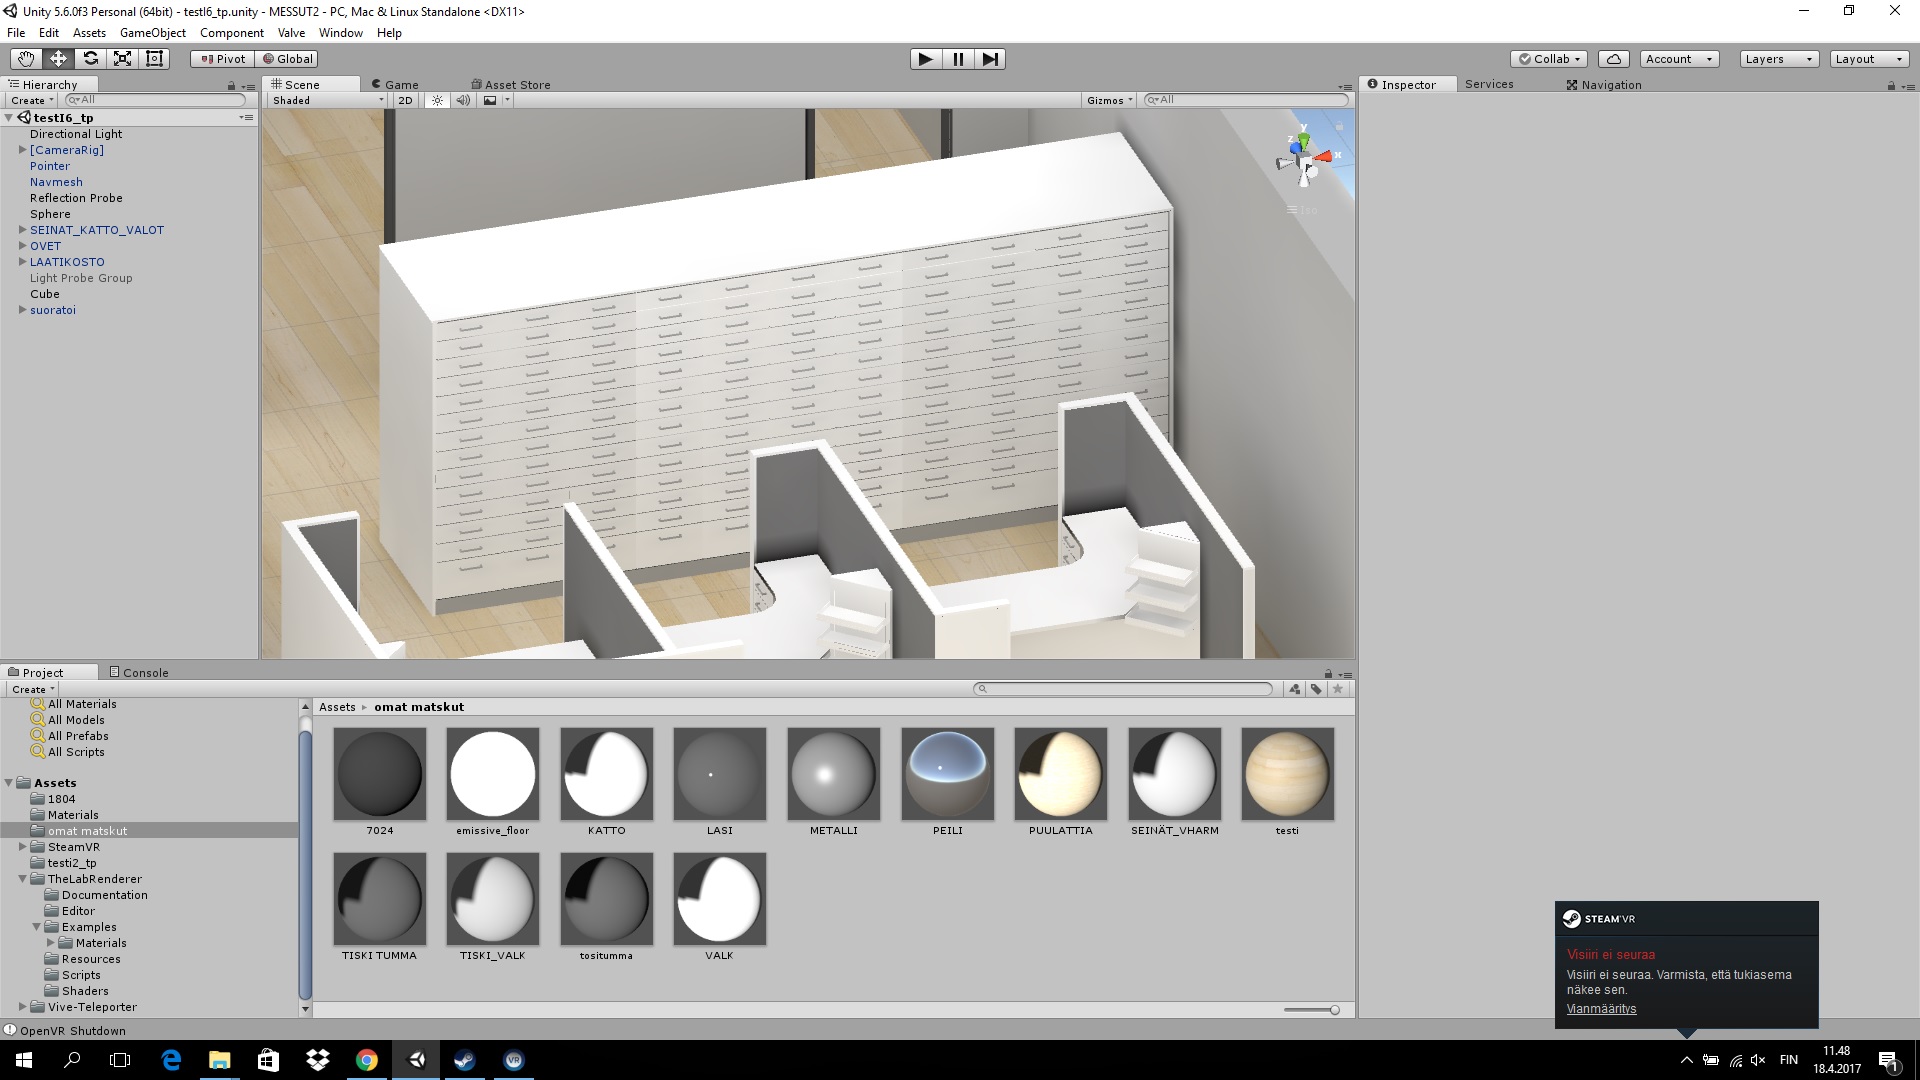Toggle 2D mode in the Scene view

click(x=405, y=100)
